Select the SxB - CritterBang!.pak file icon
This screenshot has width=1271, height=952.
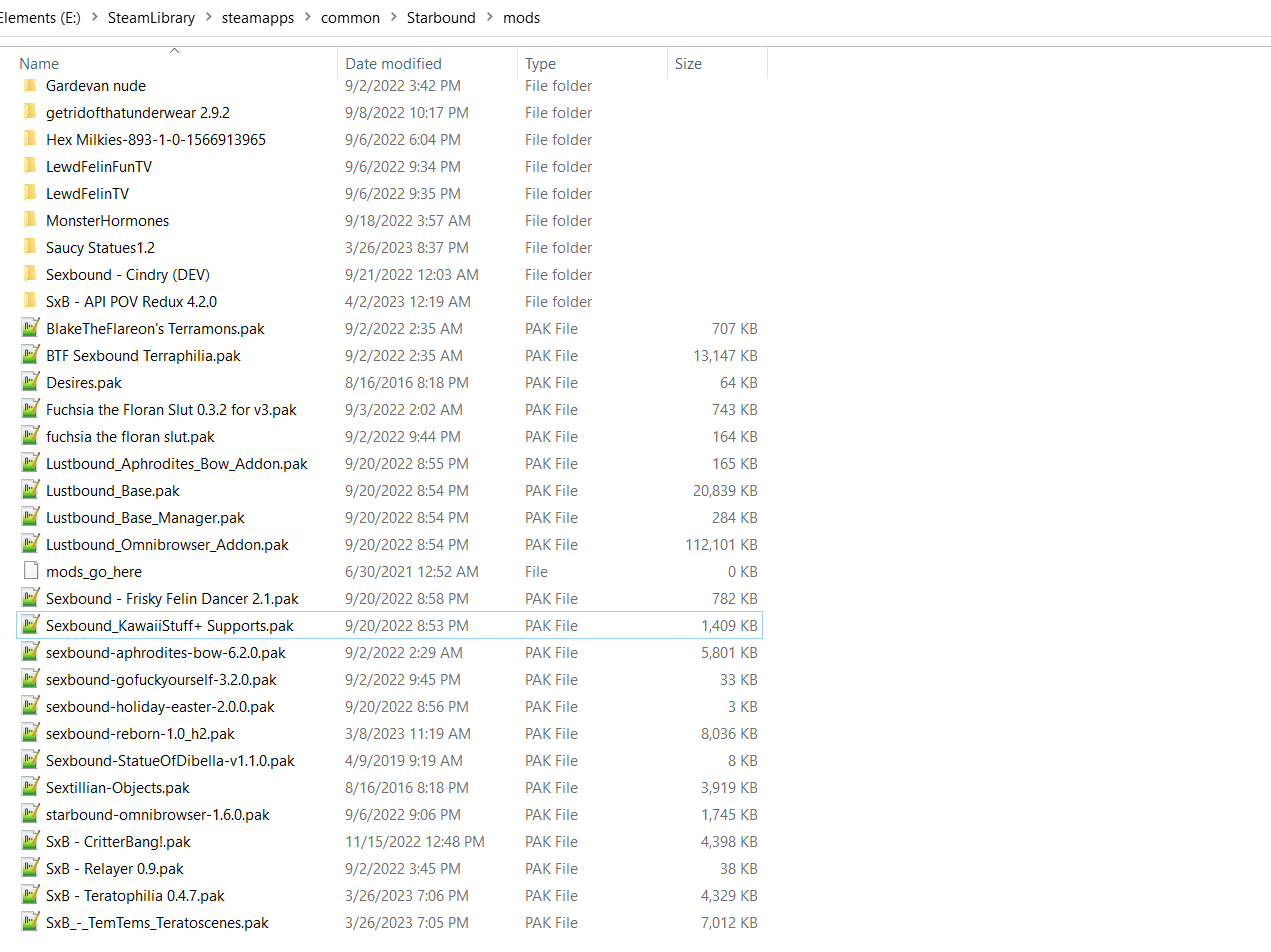click(x=30, y=841)
